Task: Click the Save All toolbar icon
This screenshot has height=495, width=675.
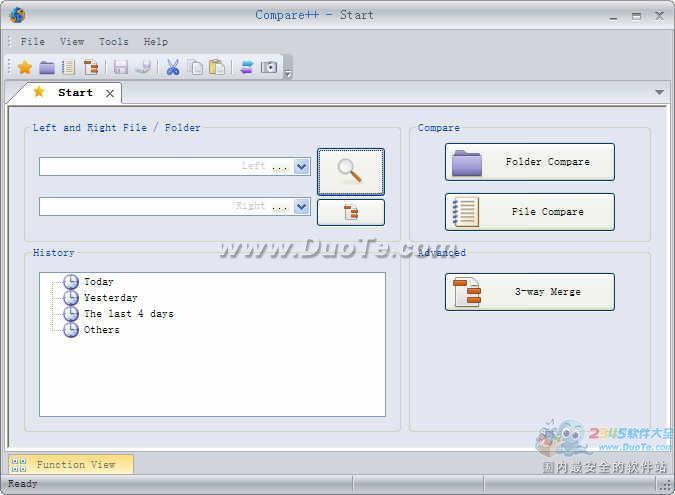Action: pyautogui.click(x=143, y=67)
